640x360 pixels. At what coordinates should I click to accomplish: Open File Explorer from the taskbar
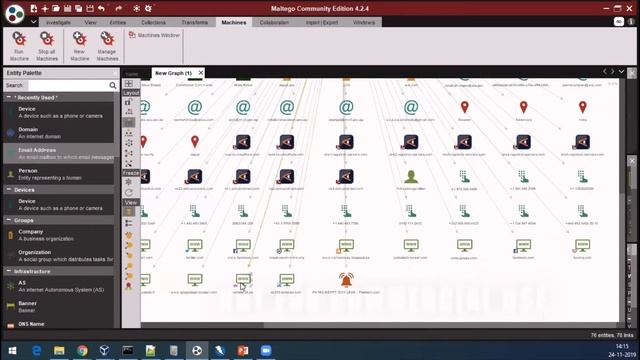coord(59,351)
